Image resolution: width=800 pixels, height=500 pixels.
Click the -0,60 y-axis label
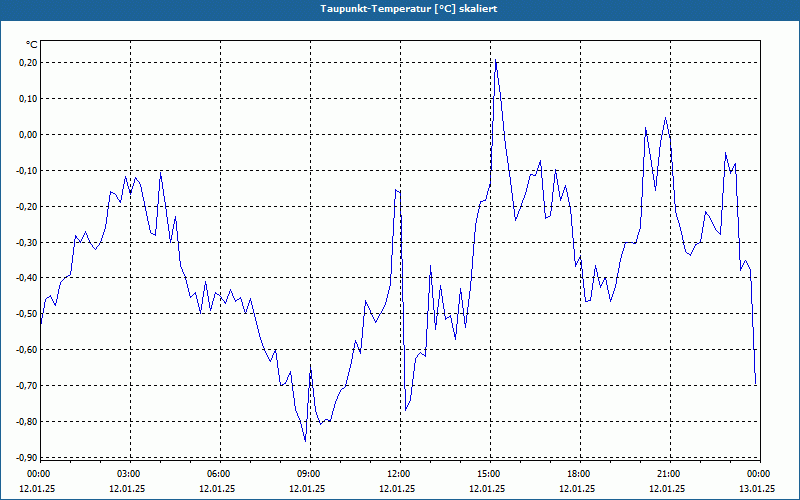(27, 350)
